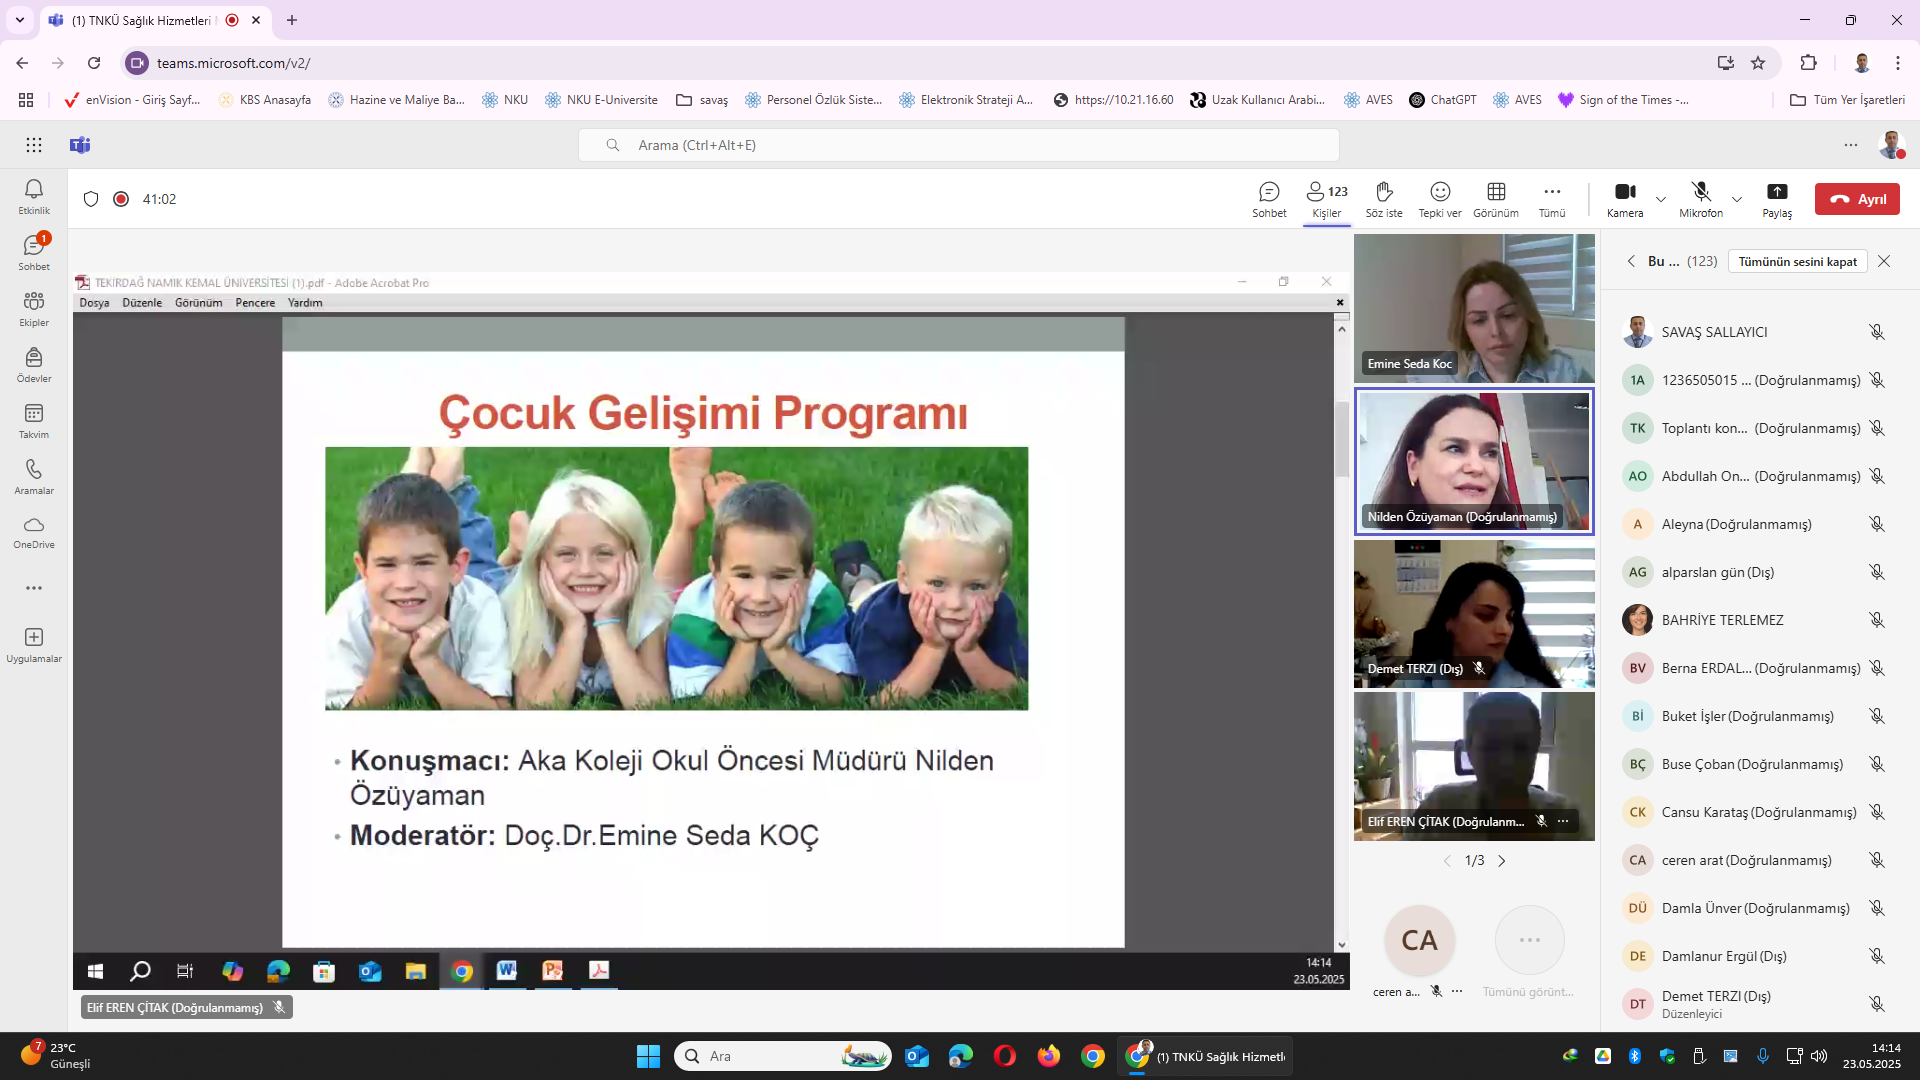Click Ayrıl to leave the meeting
The height and width of the screenshot is (1080, 1920).
1857,199
